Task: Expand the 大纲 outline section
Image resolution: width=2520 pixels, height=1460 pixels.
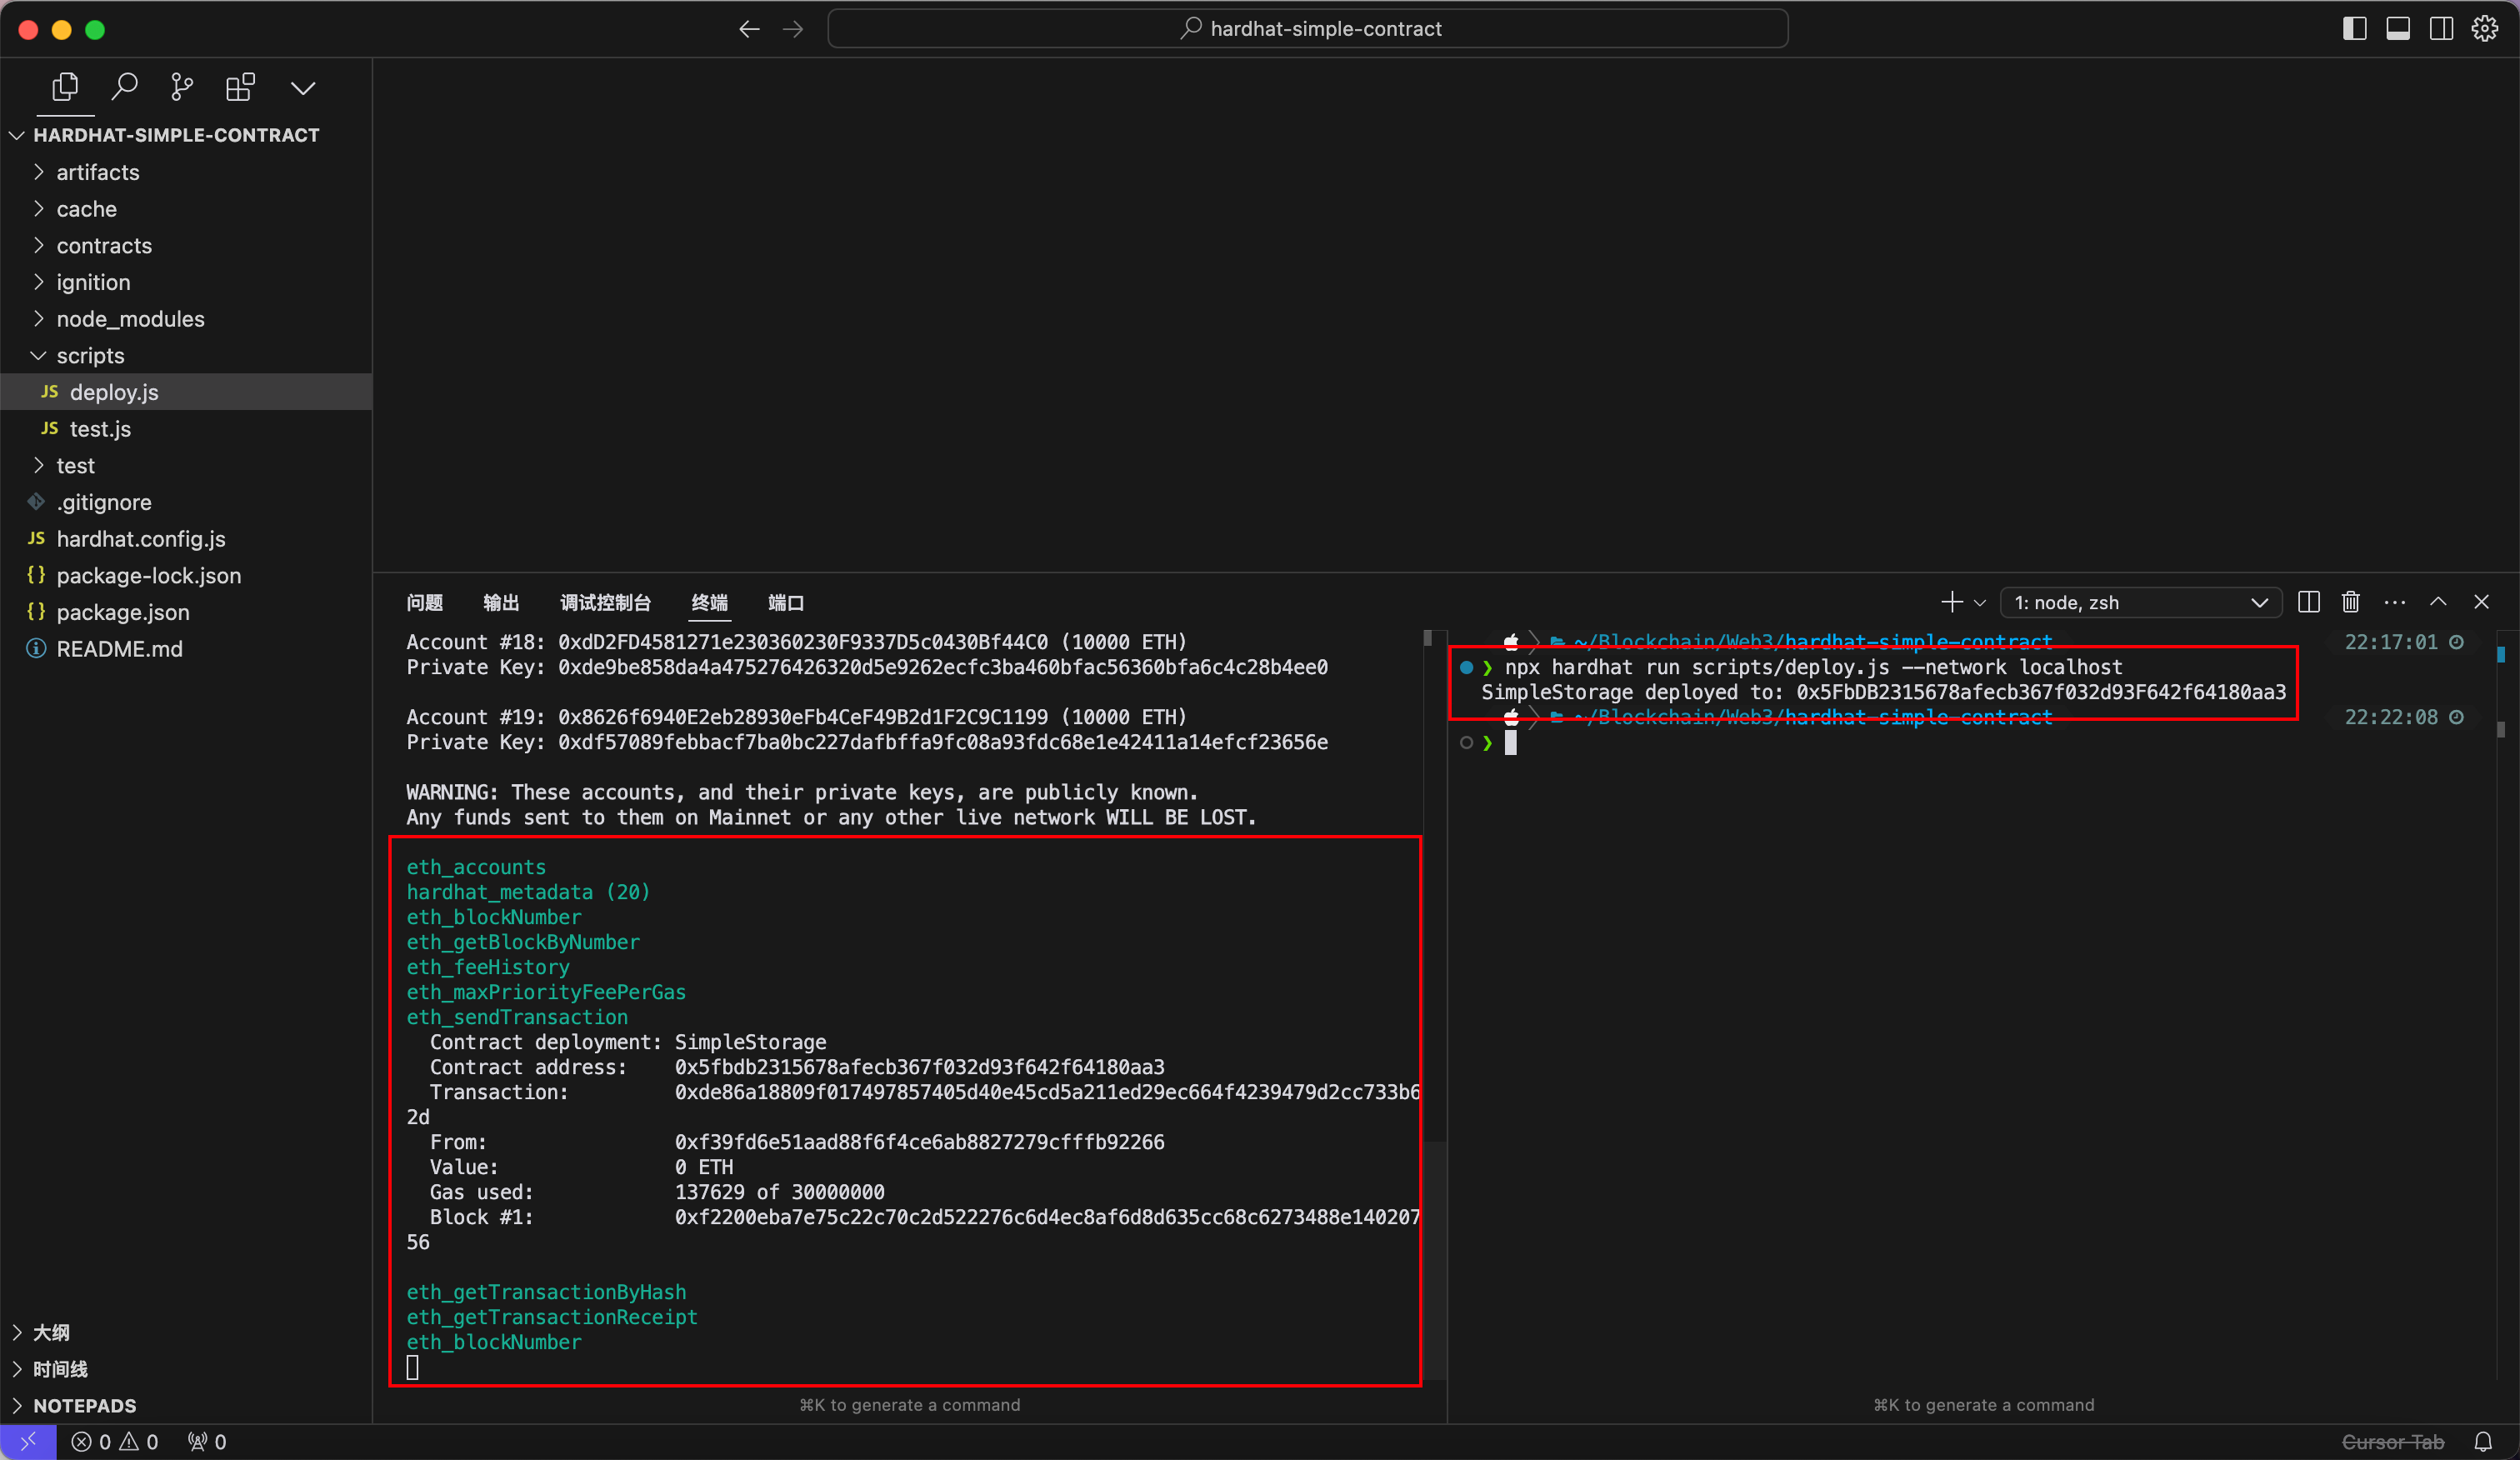Action: tap(186, 1332)
